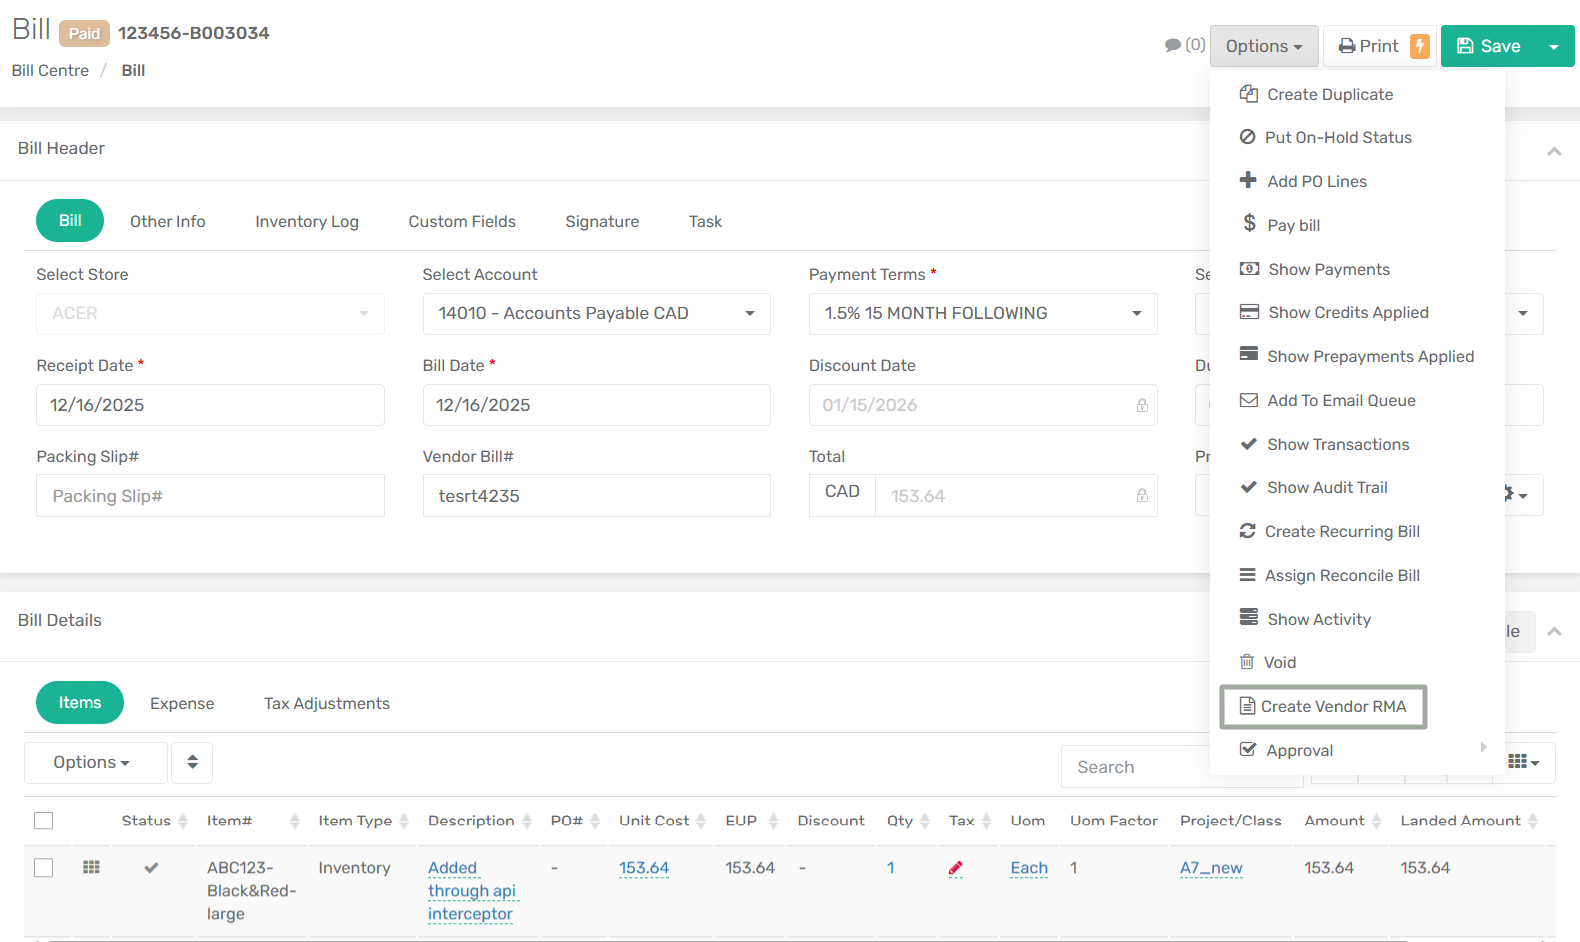Click the Print button

[1368, 46]
